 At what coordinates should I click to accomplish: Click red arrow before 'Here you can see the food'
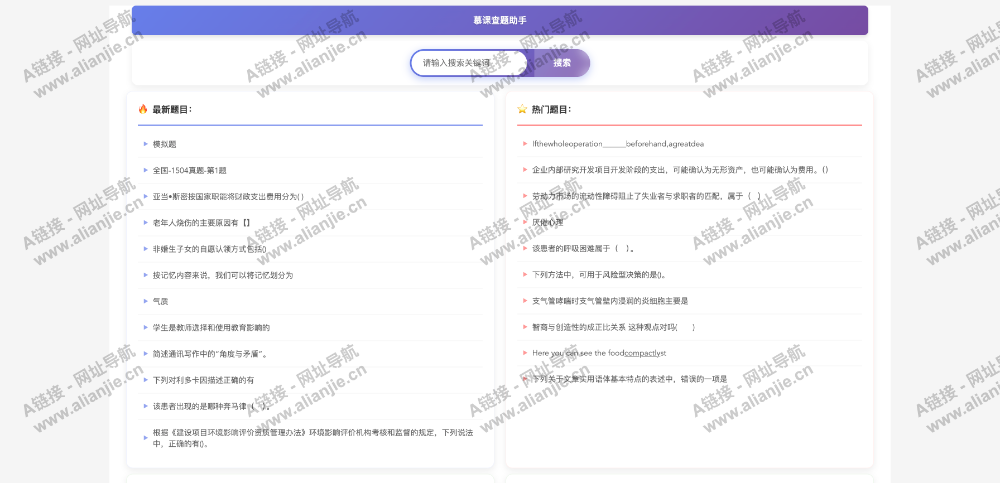524,353
